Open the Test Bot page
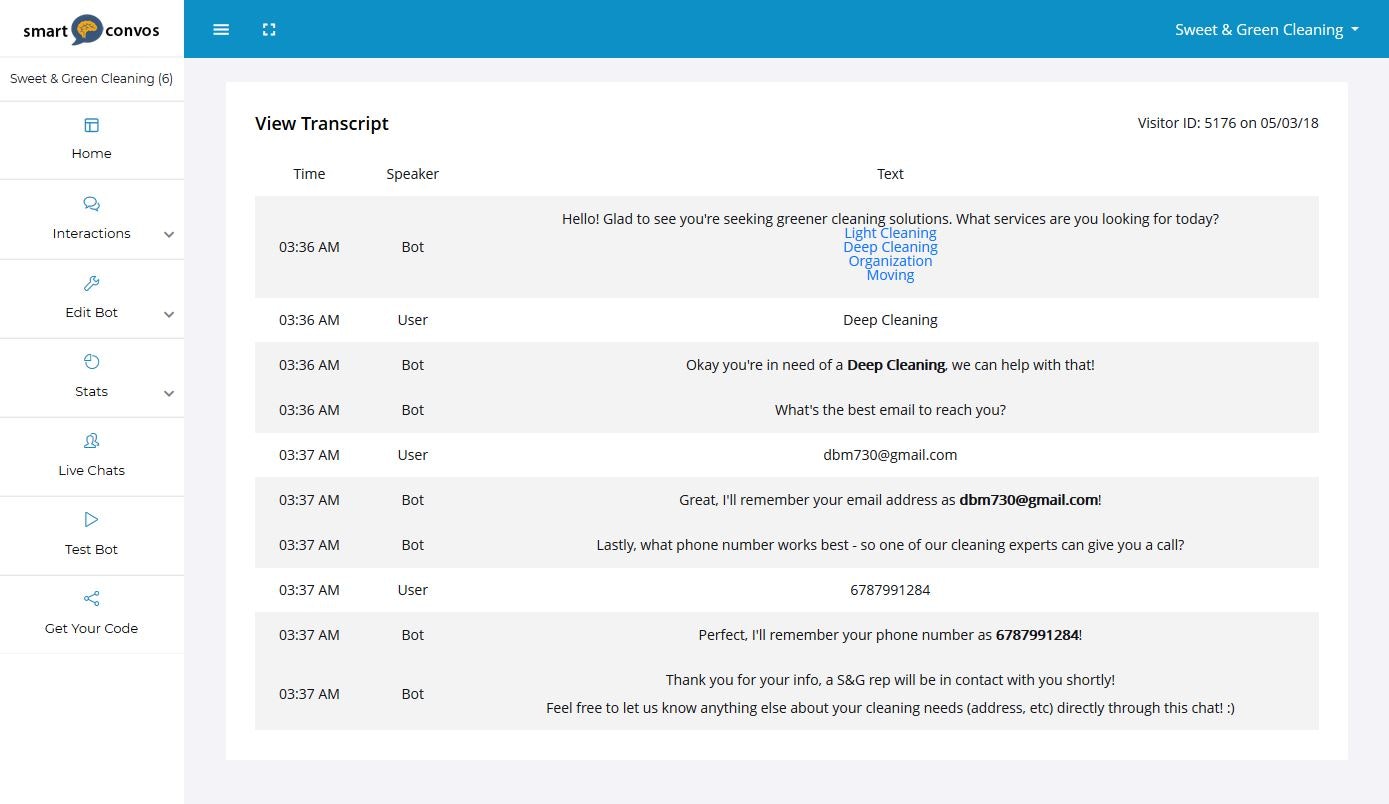The image size is (1389, 804). click(91, 549)
